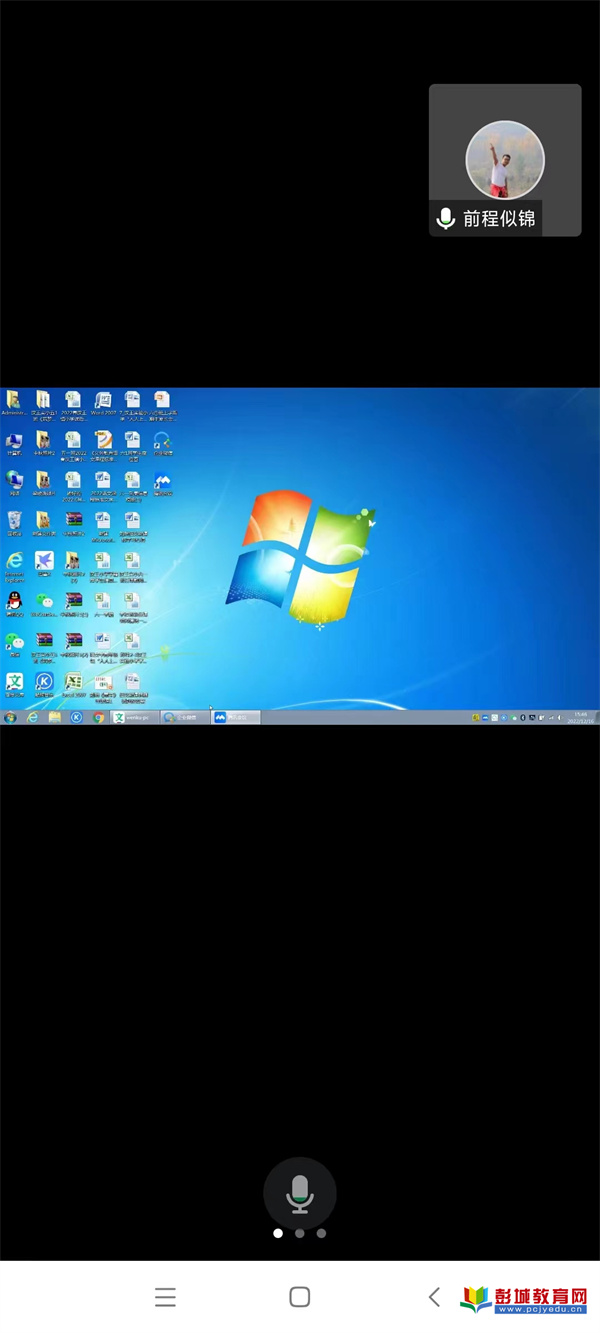The width and height of the screenshot is (600, 1333).
Task: Open the Administrator folder on the shared desktop
Action: tap(13, 402)
